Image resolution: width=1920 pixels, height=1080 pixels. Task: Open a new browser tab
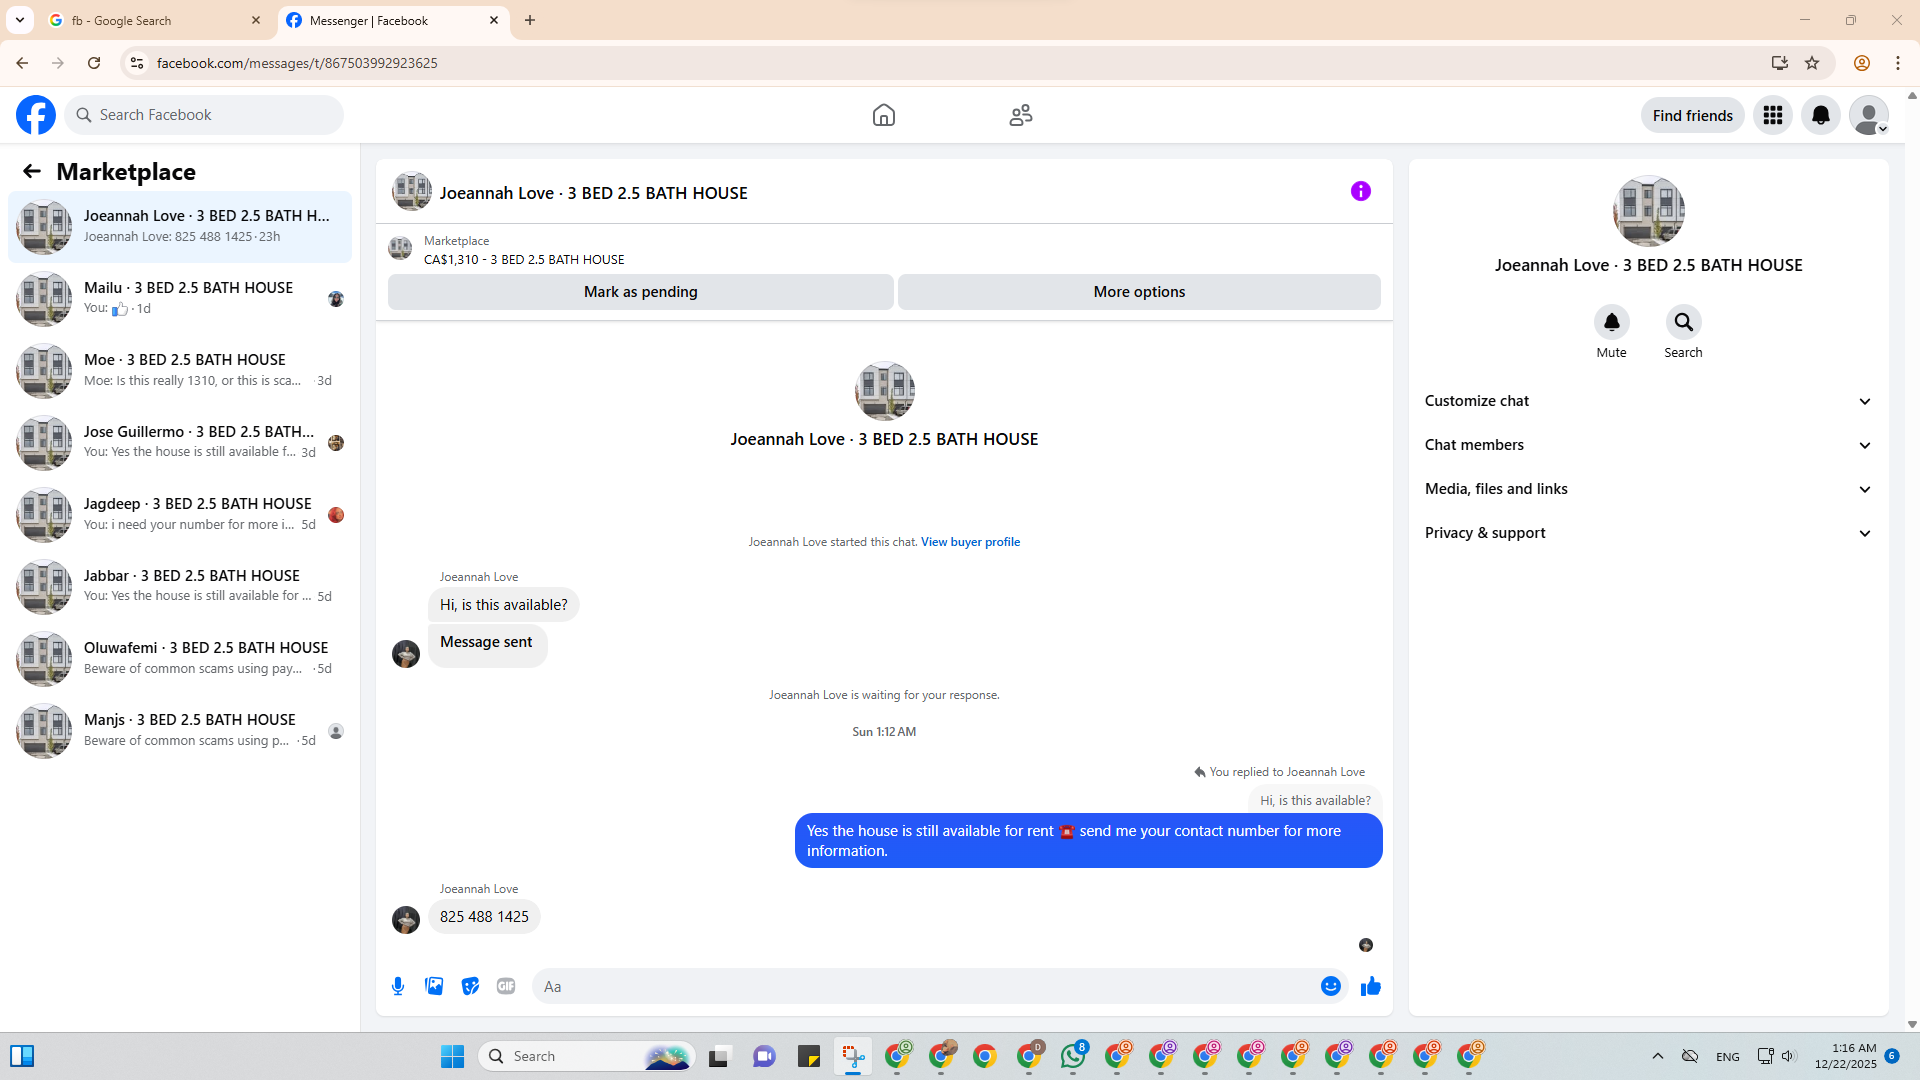[x=530, y=20]
